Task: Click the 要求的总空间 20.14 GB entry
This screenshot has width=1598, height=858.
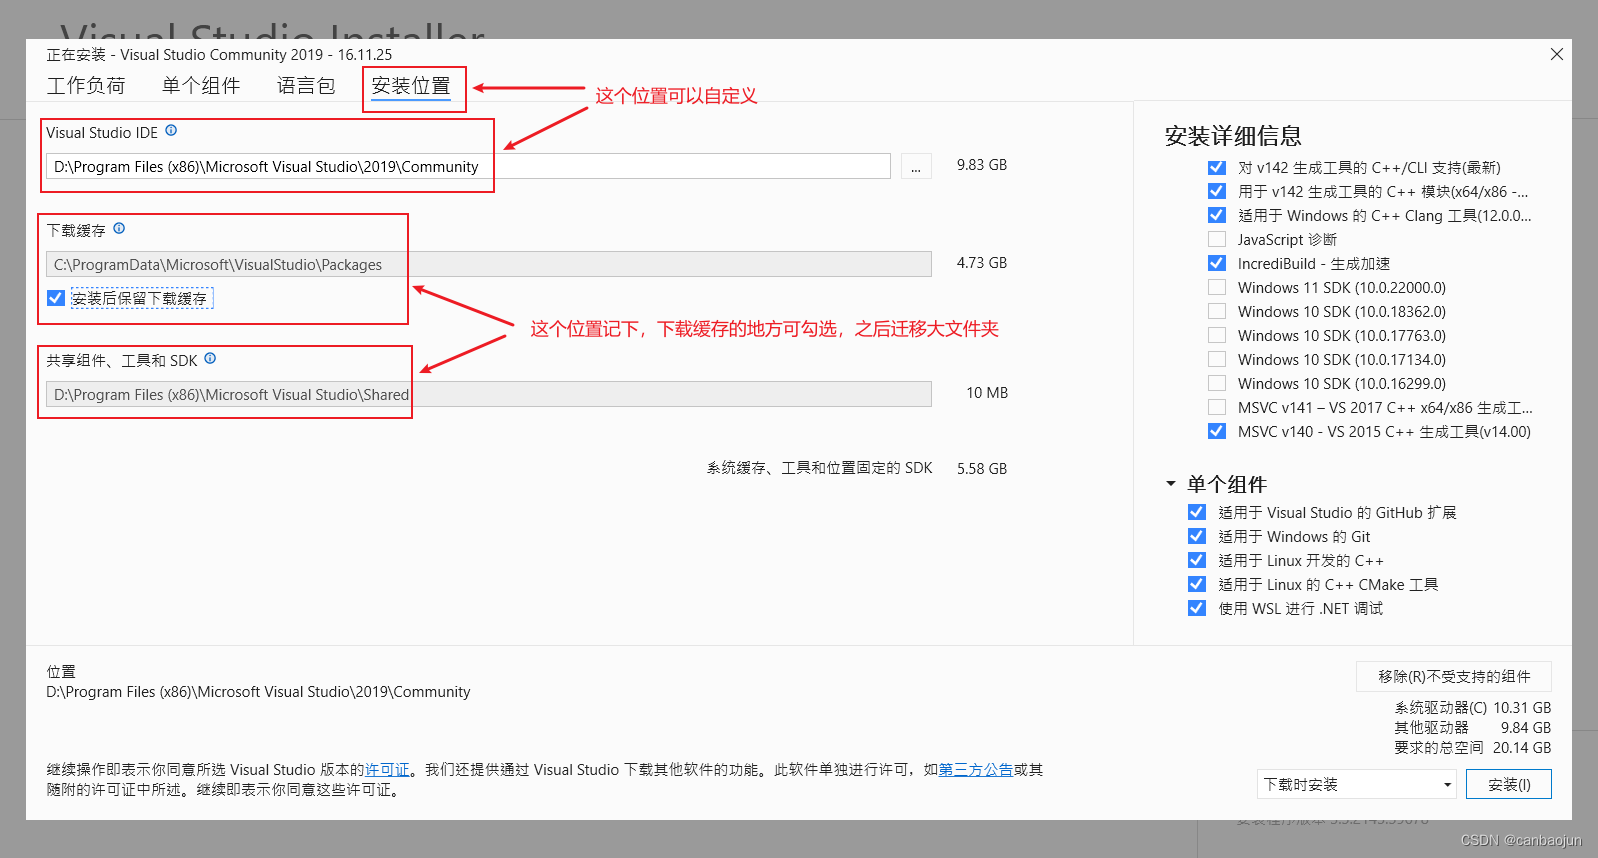Action: (x=1473, y=747)
